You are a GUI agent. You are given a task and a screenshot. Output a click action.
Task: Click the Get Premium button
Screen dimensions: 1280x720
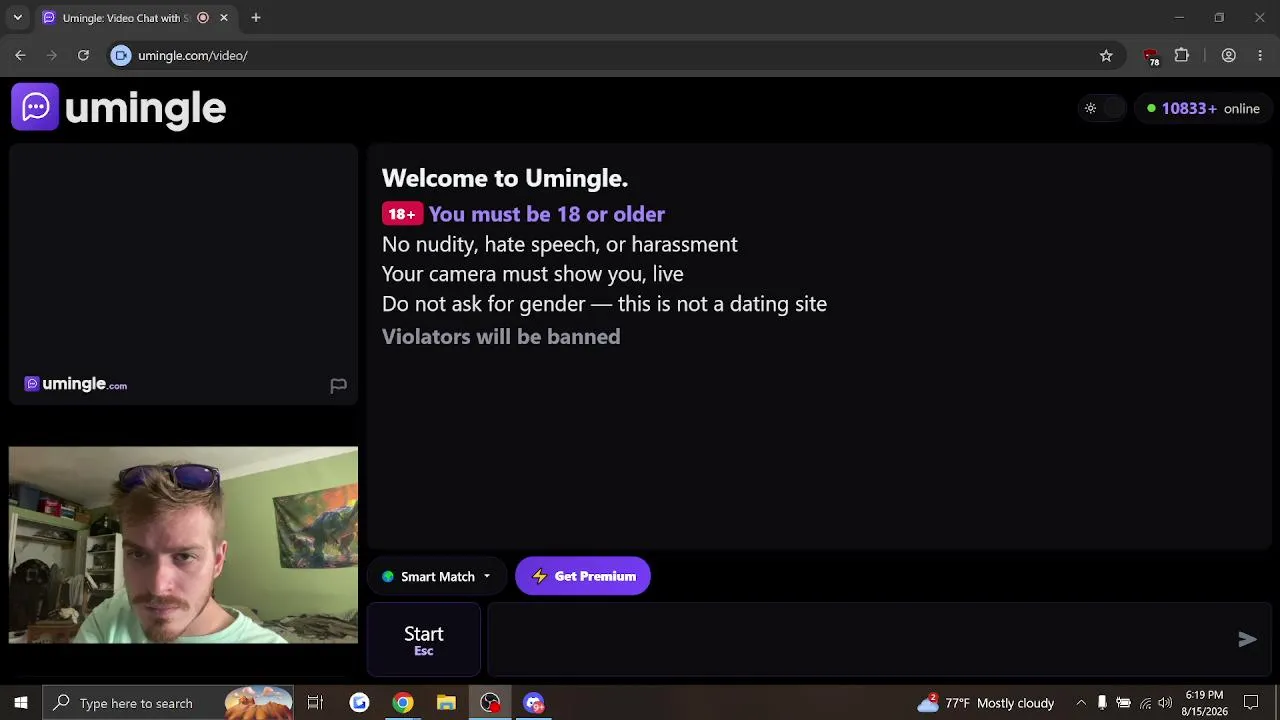pyautogui.click(x=583, y=576)
